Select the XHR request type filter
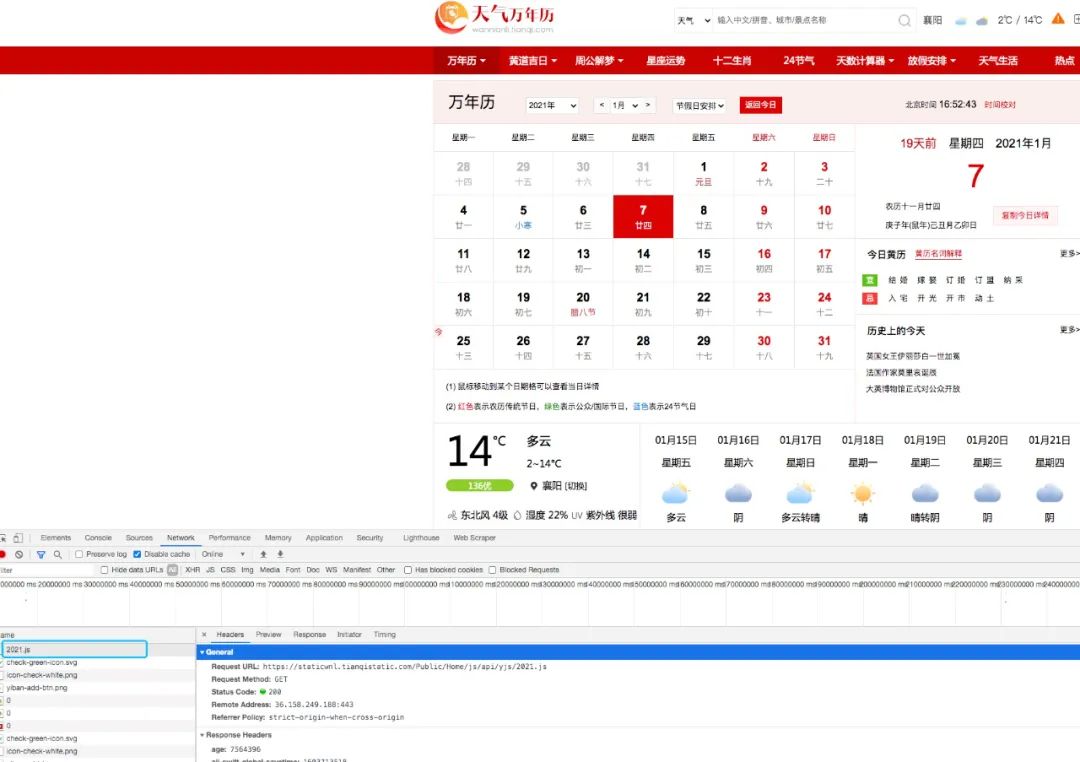Viewport: 1080px width, 762px height. 193,570
